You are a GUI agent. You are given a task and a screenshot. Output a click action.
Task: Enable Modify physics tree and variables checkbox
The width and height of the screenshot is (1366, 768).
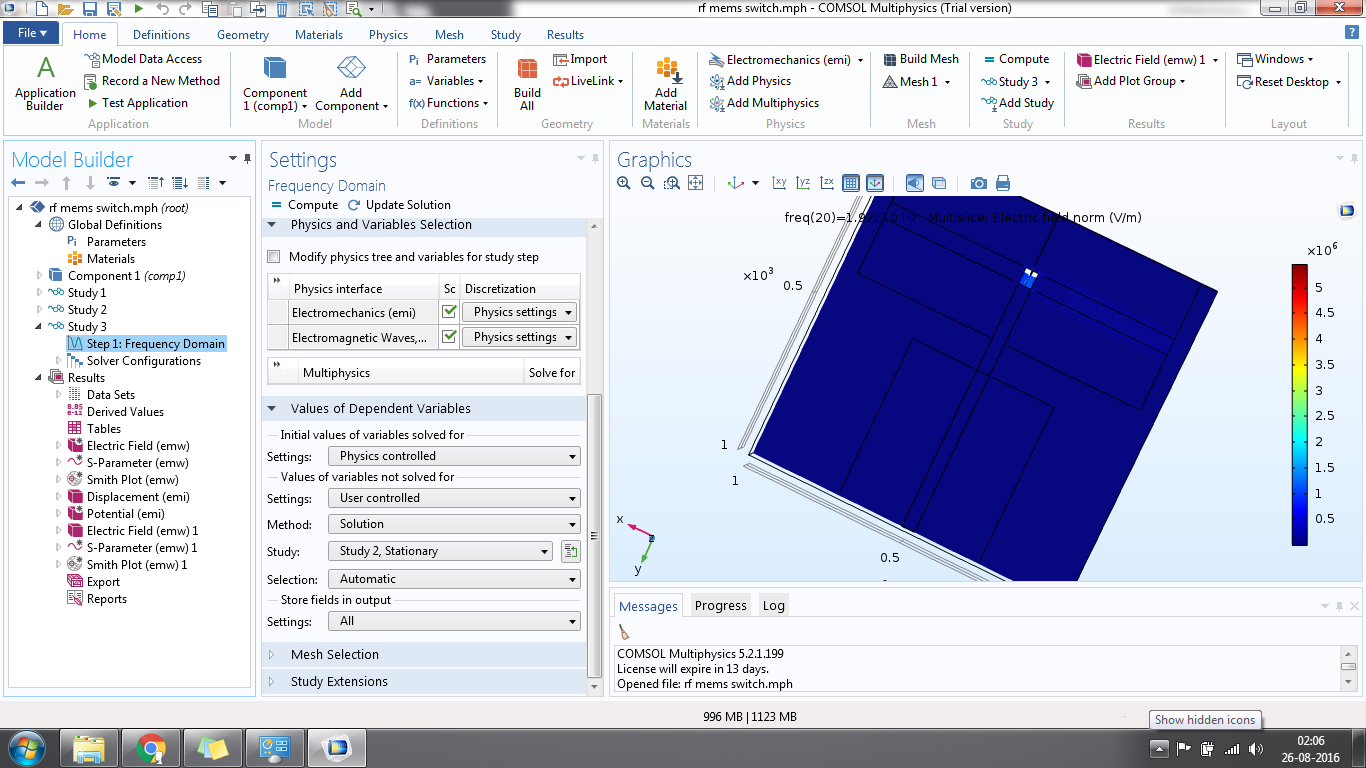coord(274,257)
